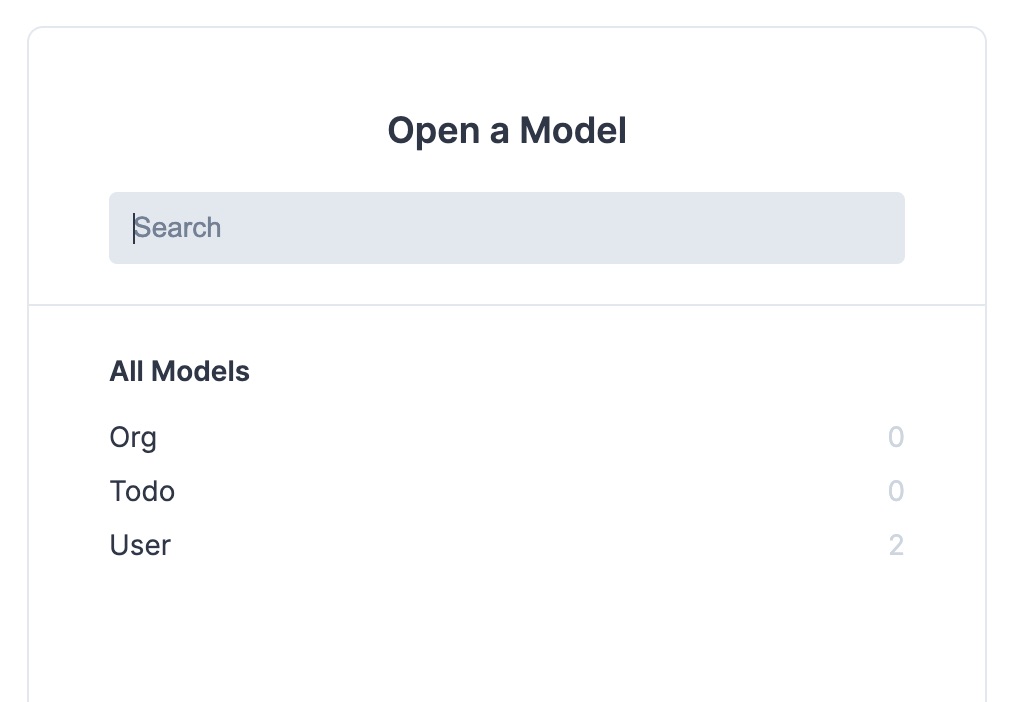Choose the Org row with 0 records
This screenshot has height=702, width=1022.
point(133,438)
